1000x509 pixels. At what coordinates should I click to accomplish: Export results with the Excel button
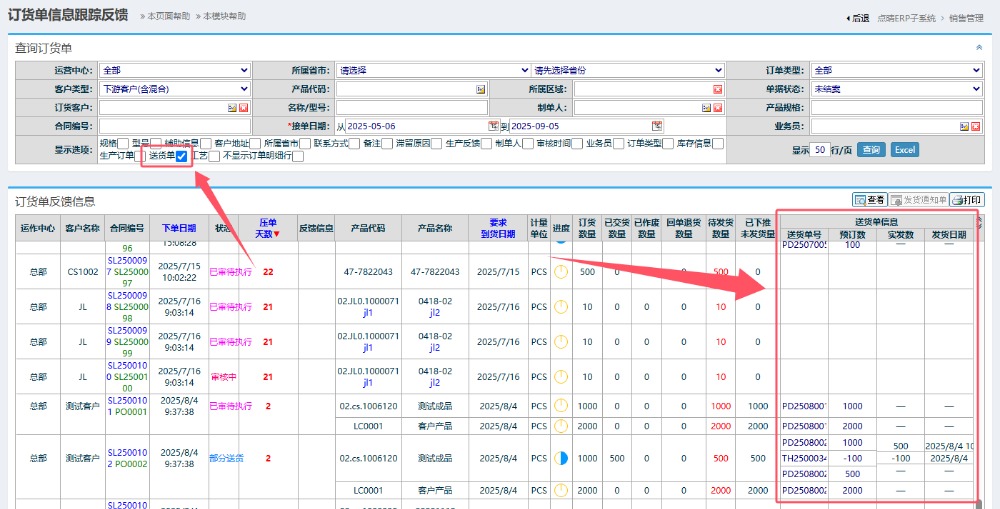coord(904,150)
